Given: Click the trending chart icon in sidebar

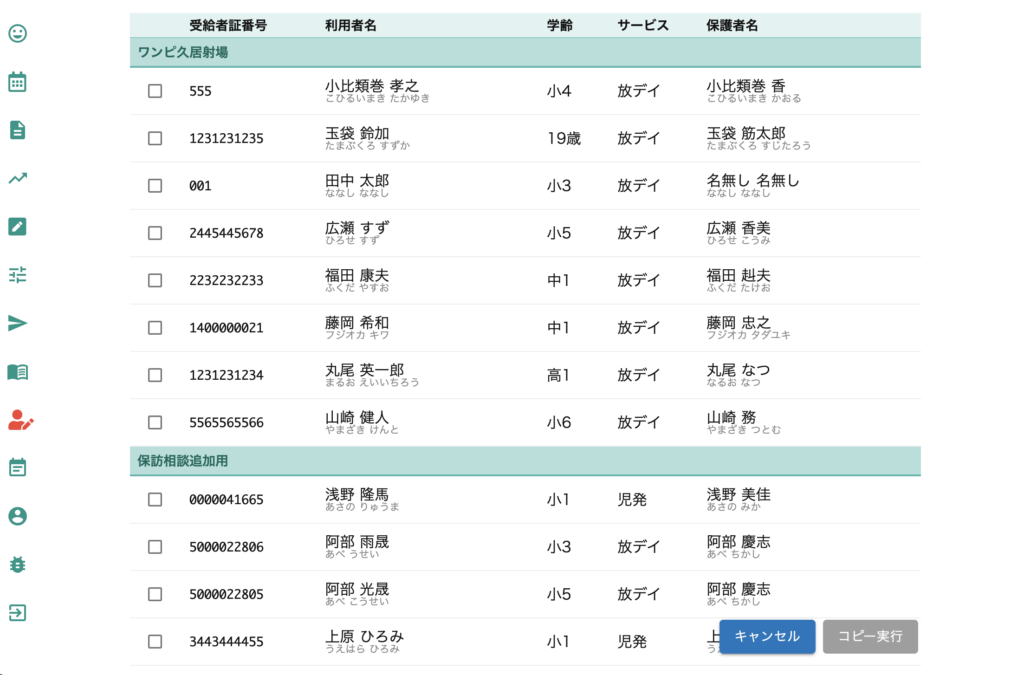Looking at the screenshot, I should tap(18, 178).
